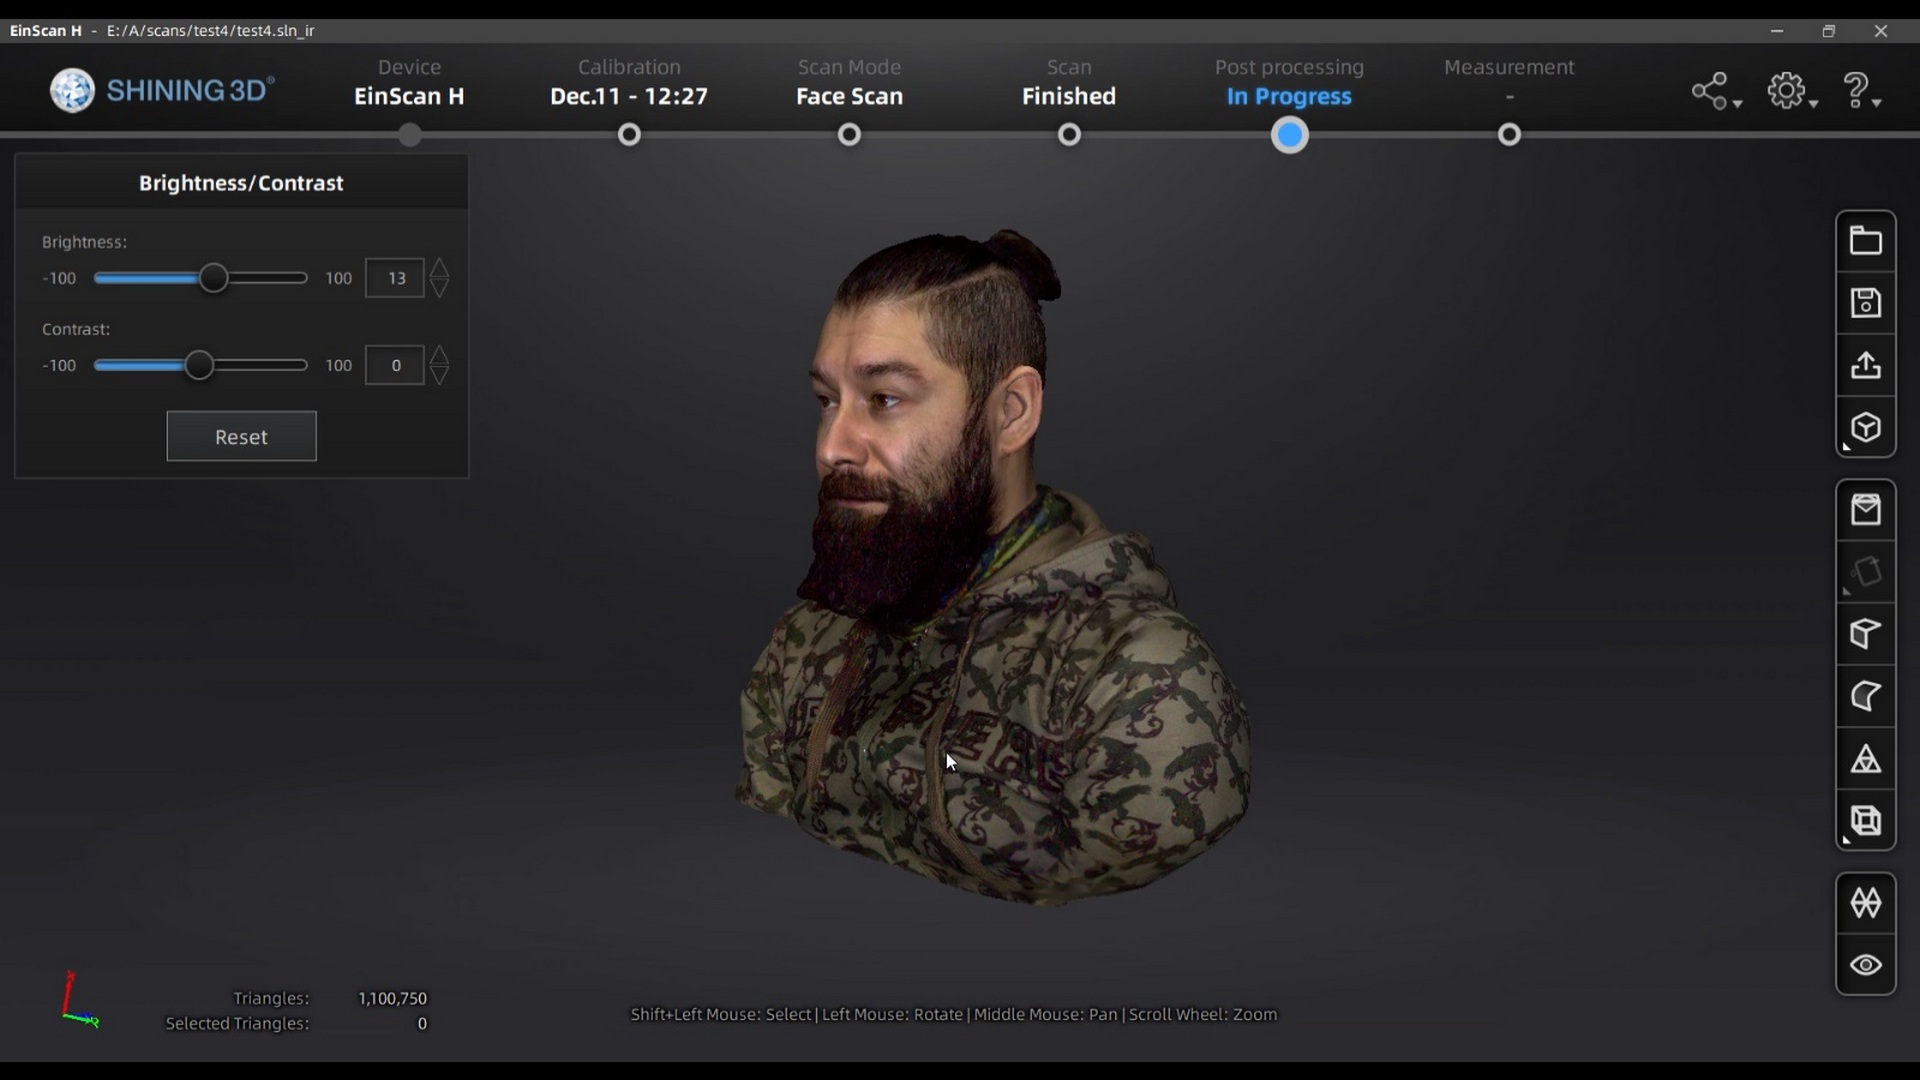Click the triangle mesh simplification icon

pos(1865,759)
